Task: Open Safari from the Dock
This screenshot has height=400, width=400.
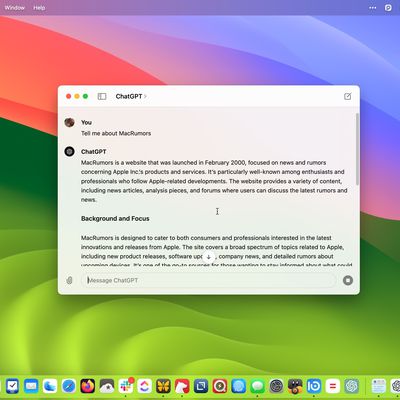Action: click(69, 386)
